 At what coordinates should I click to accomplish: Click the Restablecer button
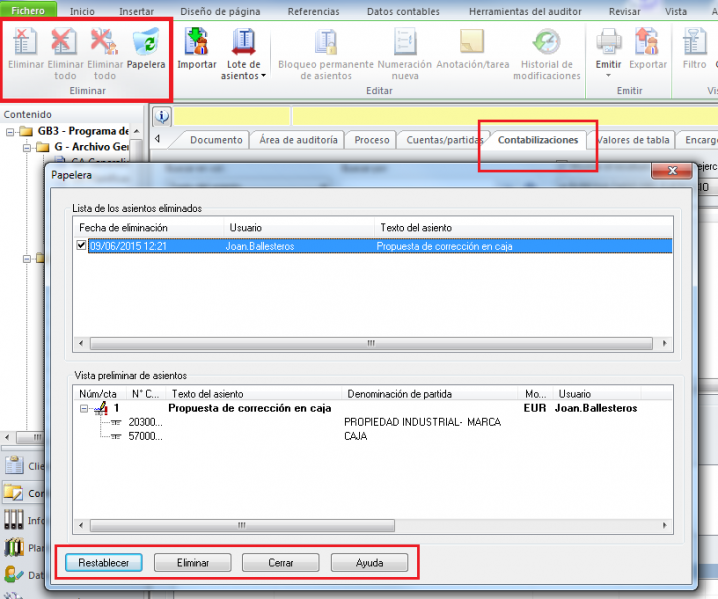click(104, 562)
